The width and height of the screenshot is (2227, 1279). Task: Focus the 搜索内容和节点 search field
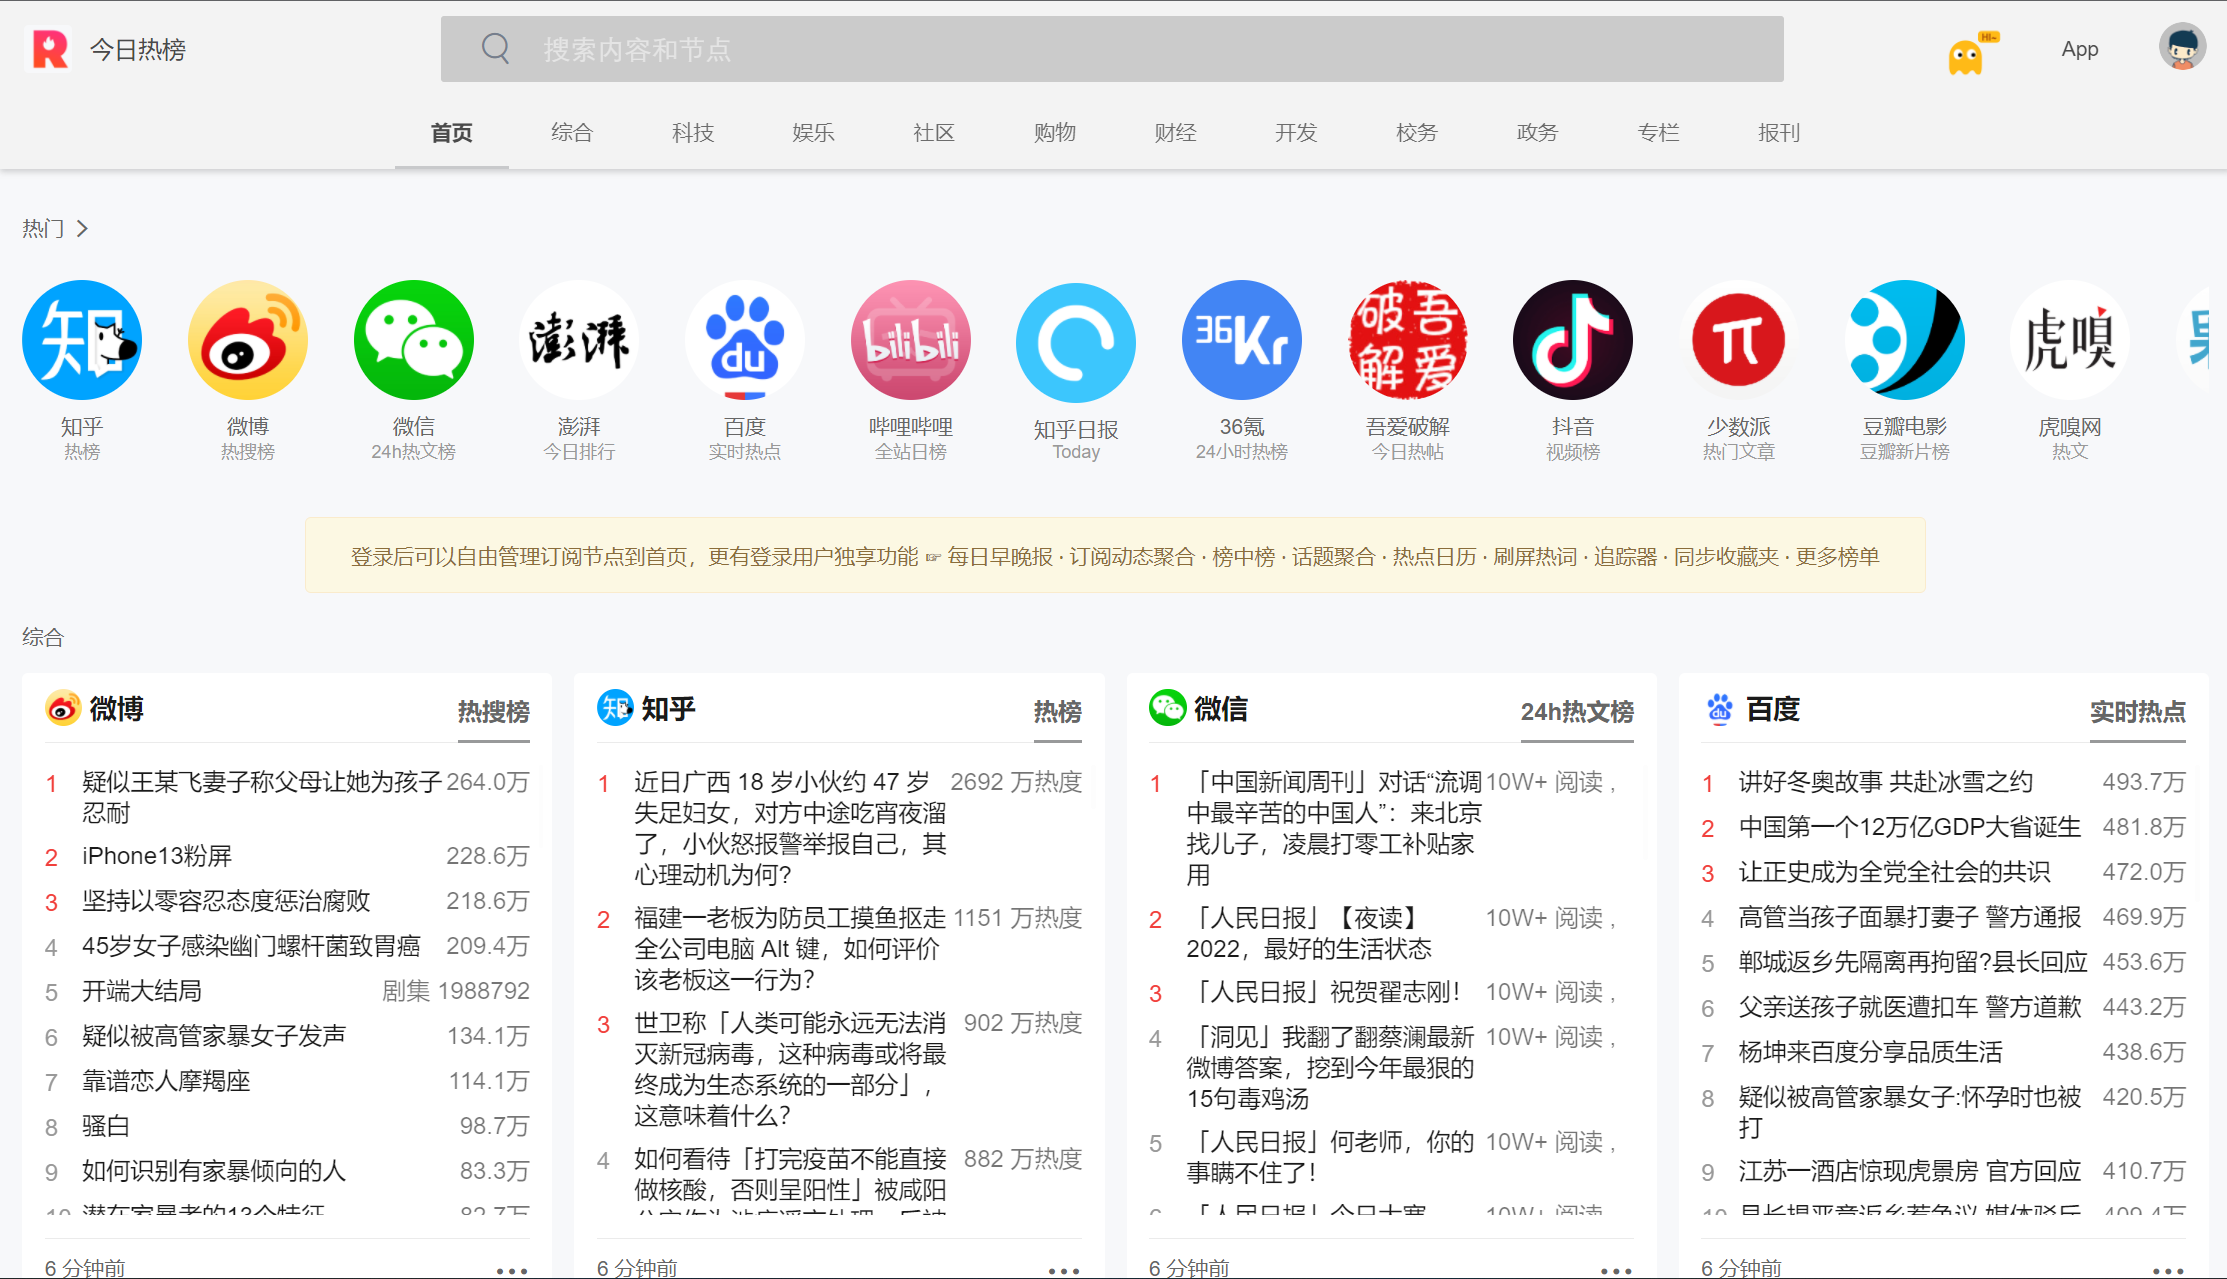(1112, 49)
